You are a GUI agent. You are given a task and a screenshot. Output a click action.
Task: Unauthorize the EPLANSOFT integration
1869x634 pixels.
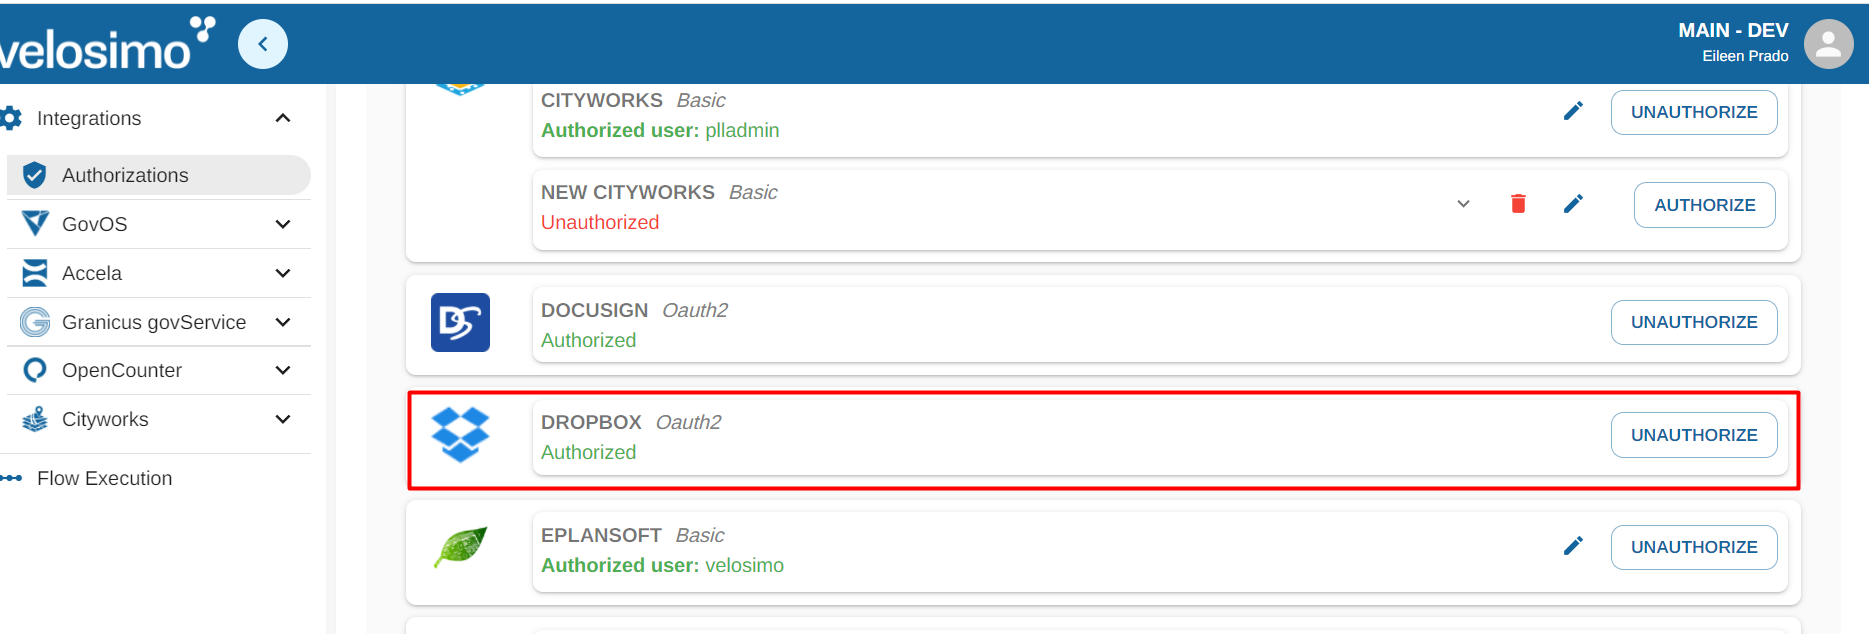pos(1694,547)
